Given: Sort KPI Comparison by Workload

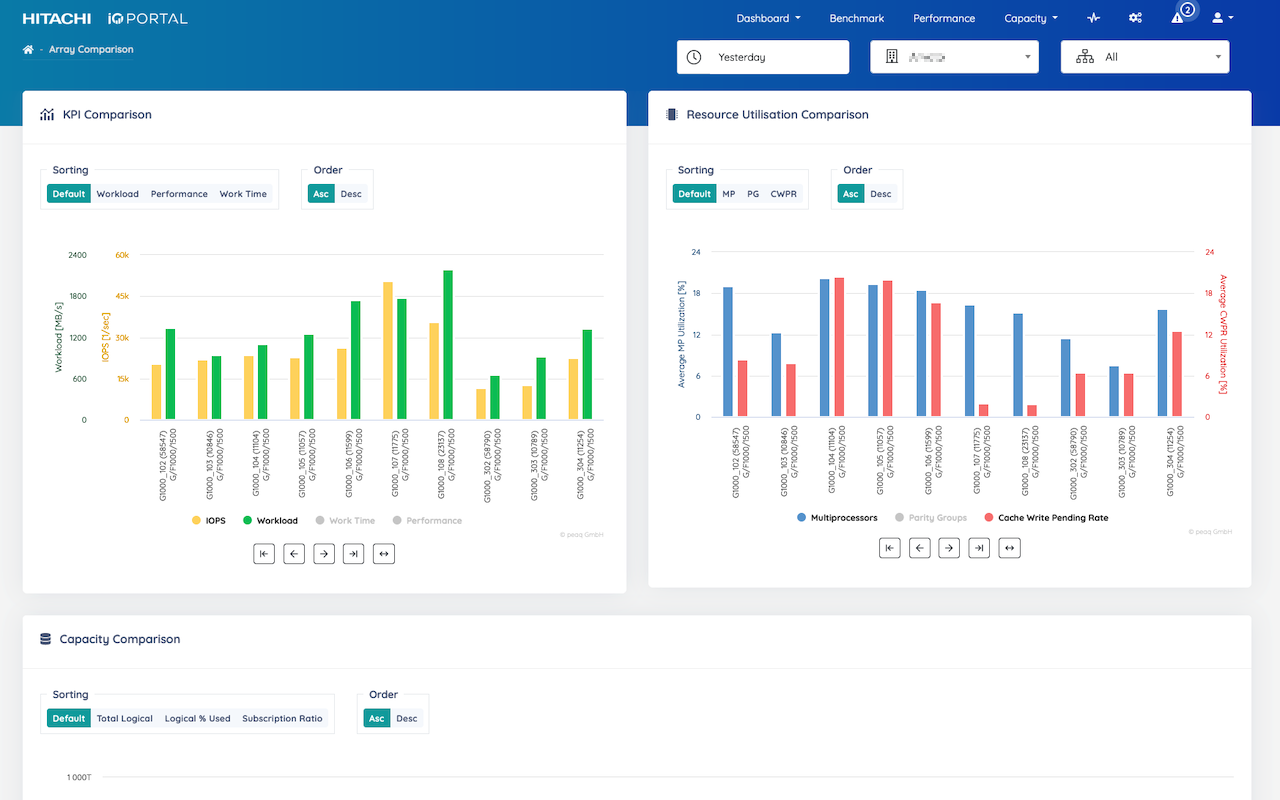Looking at the screenshot, I should tap(117, 194).
